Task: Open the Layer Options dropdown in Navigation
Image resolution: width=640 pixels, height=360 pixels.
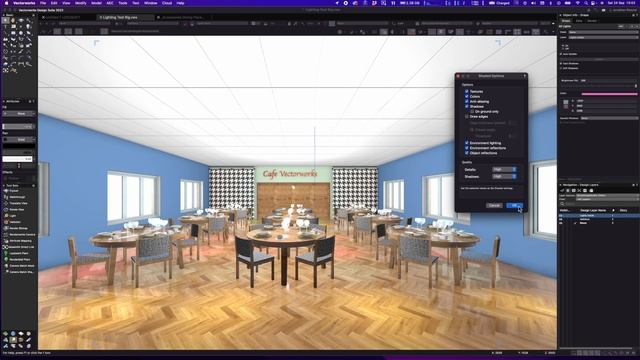Action: point(607,196)
